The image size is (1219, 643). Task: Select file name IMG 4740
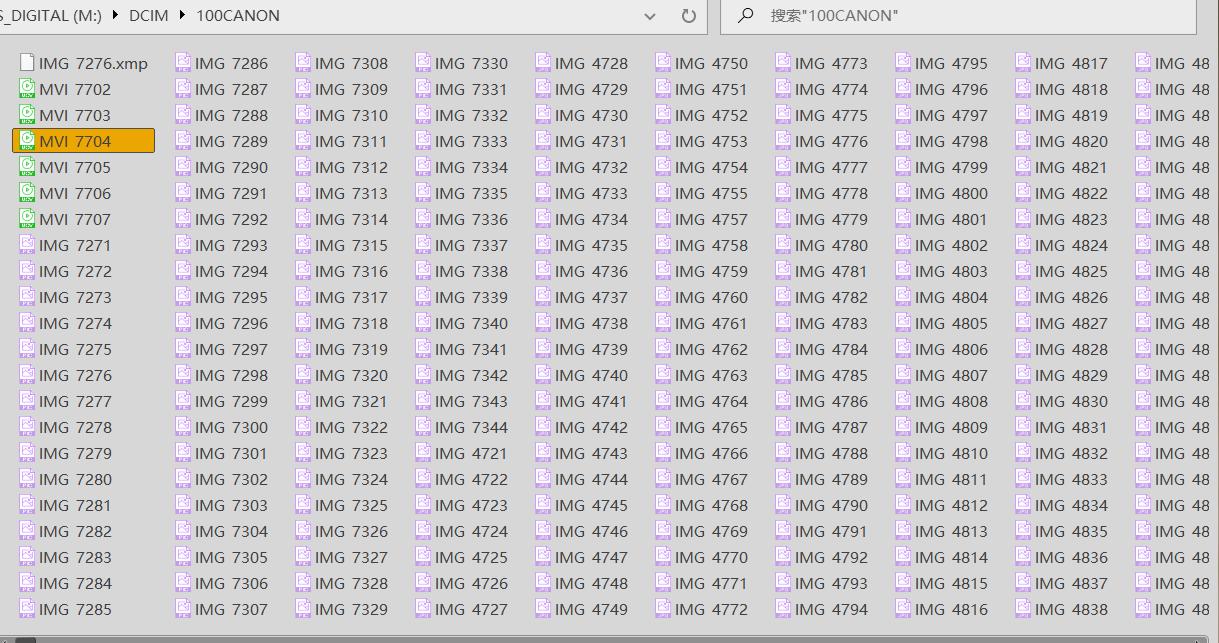coord(592,375)
